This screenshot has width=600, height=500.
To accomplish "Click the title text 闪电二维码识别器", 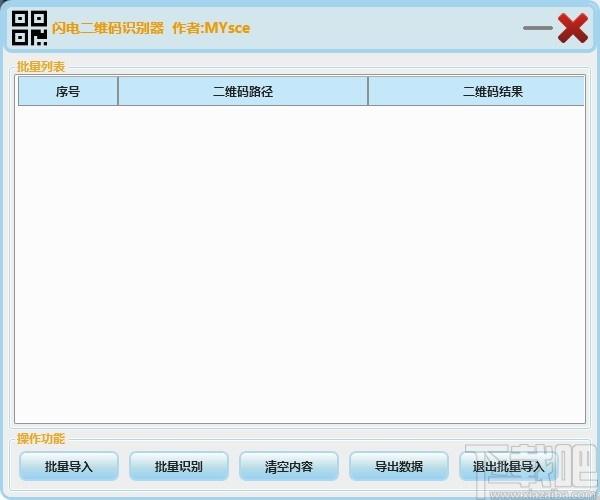I will click(x=108, y=28).
